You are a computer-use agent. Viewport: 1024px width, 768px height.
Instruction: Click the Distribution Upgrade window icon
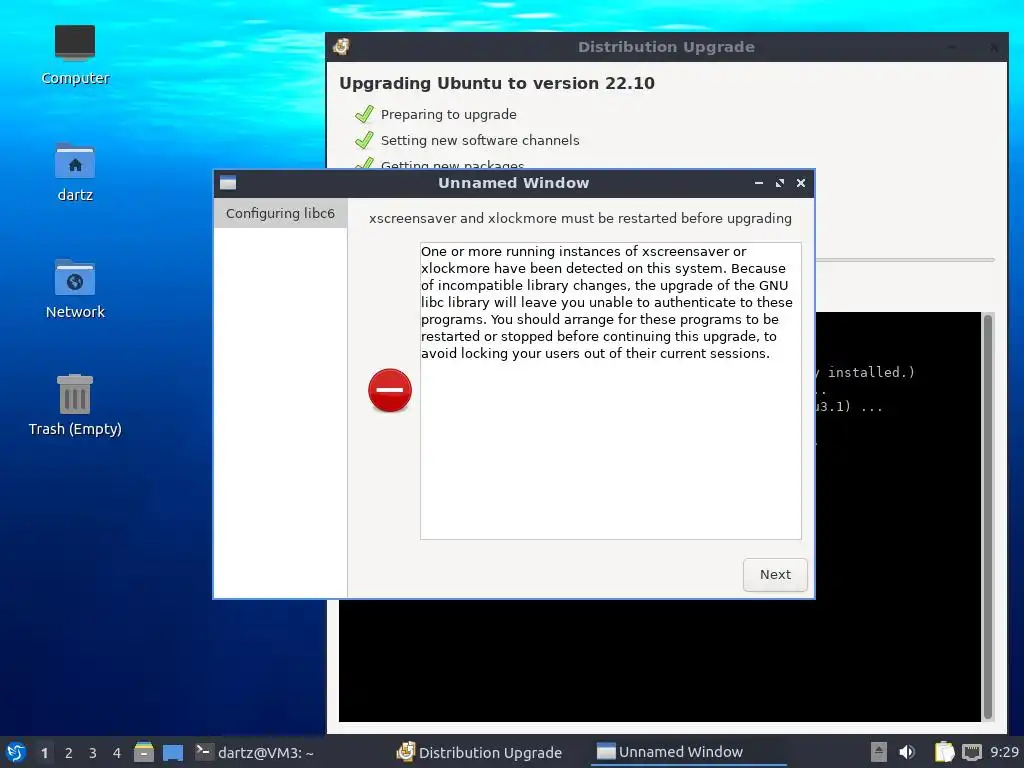(341, 46)
